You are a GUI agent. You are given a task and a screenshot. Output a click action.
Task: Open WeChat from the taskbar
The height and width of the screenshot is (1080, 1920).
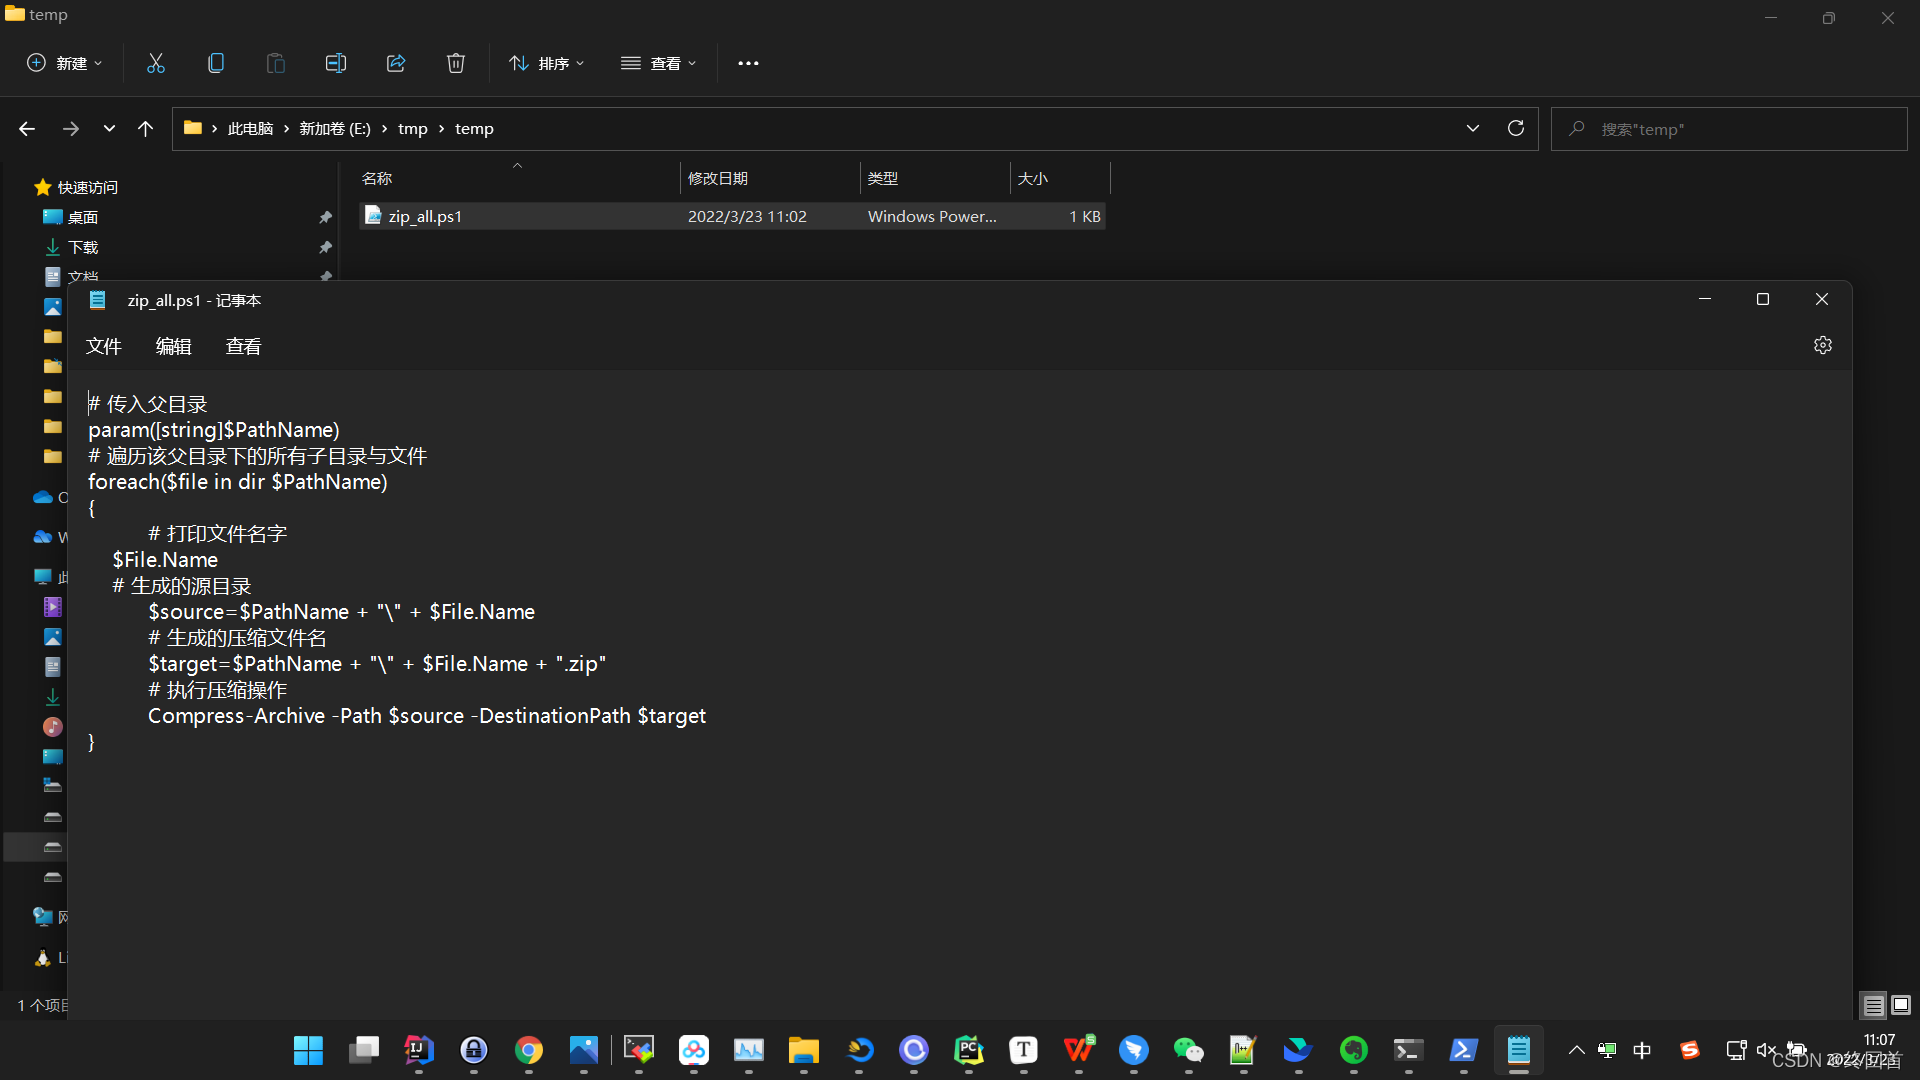1189,1050
